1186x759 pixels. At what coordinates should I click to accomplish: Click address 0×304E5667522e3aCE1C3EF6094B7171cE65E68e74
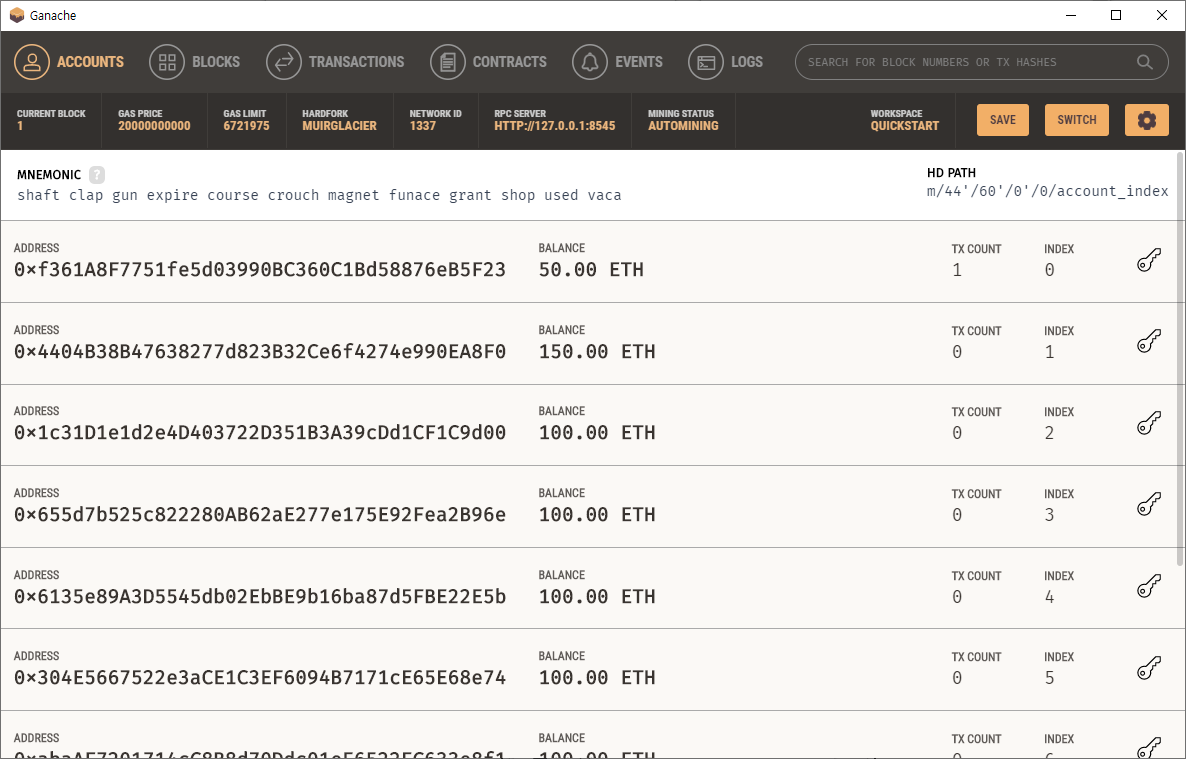(259, 678)
